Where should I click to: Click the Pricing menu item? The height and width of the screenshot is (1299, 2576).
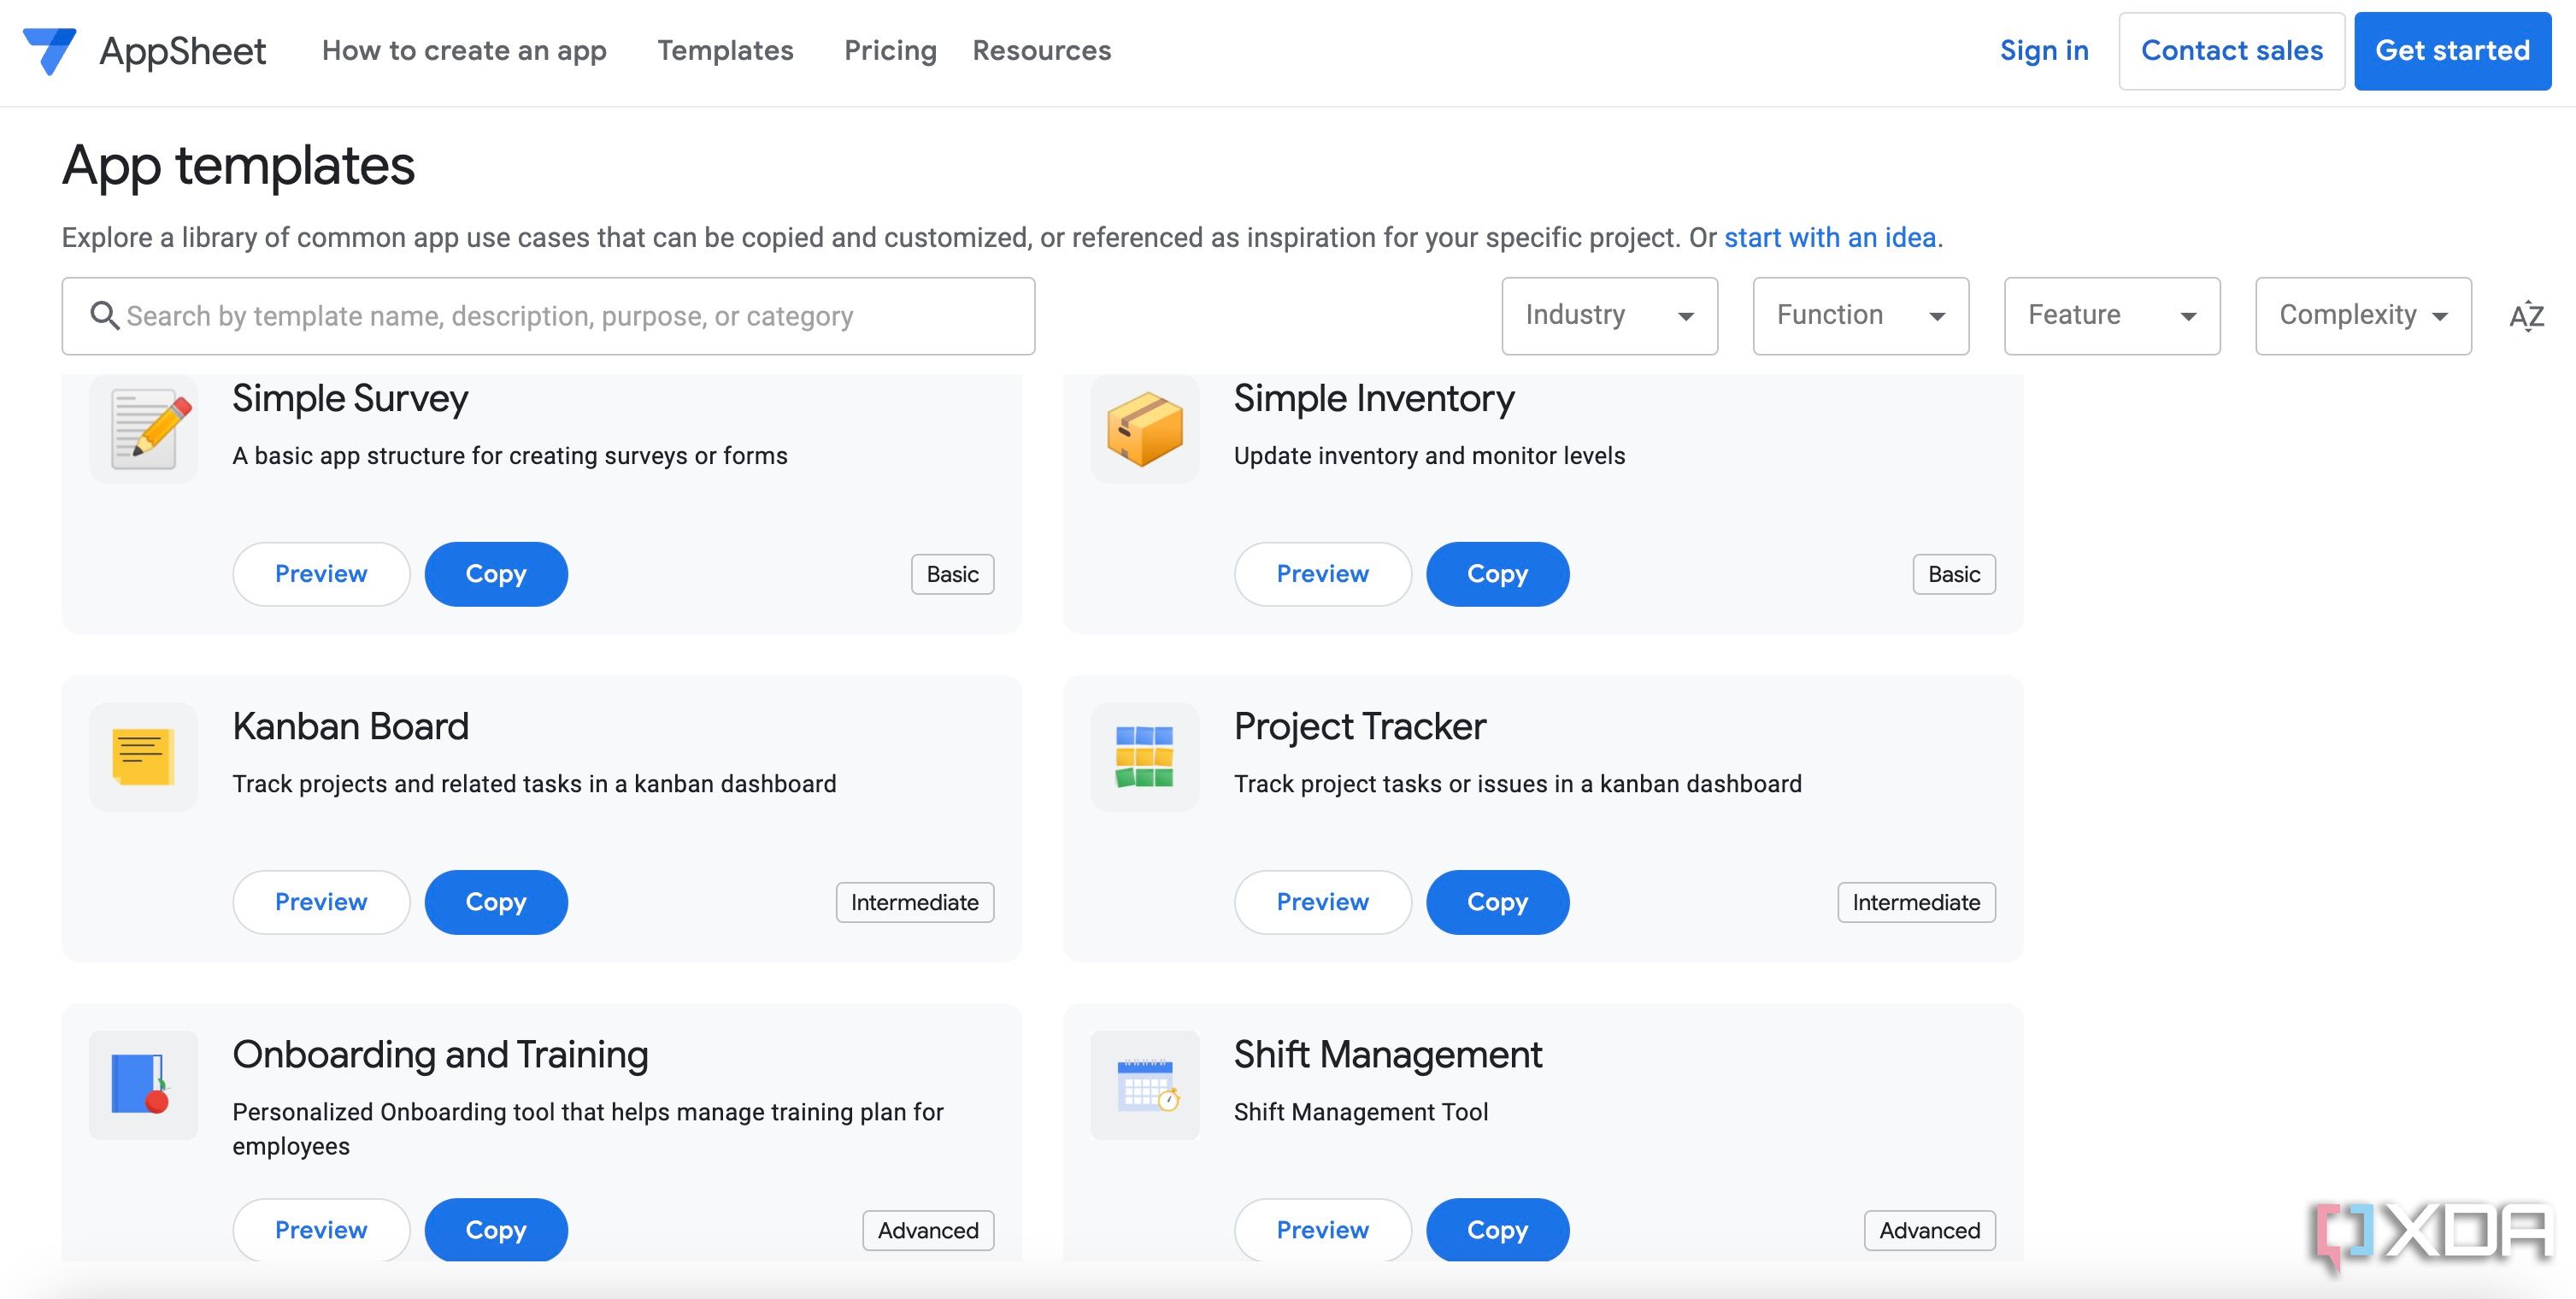890,46
